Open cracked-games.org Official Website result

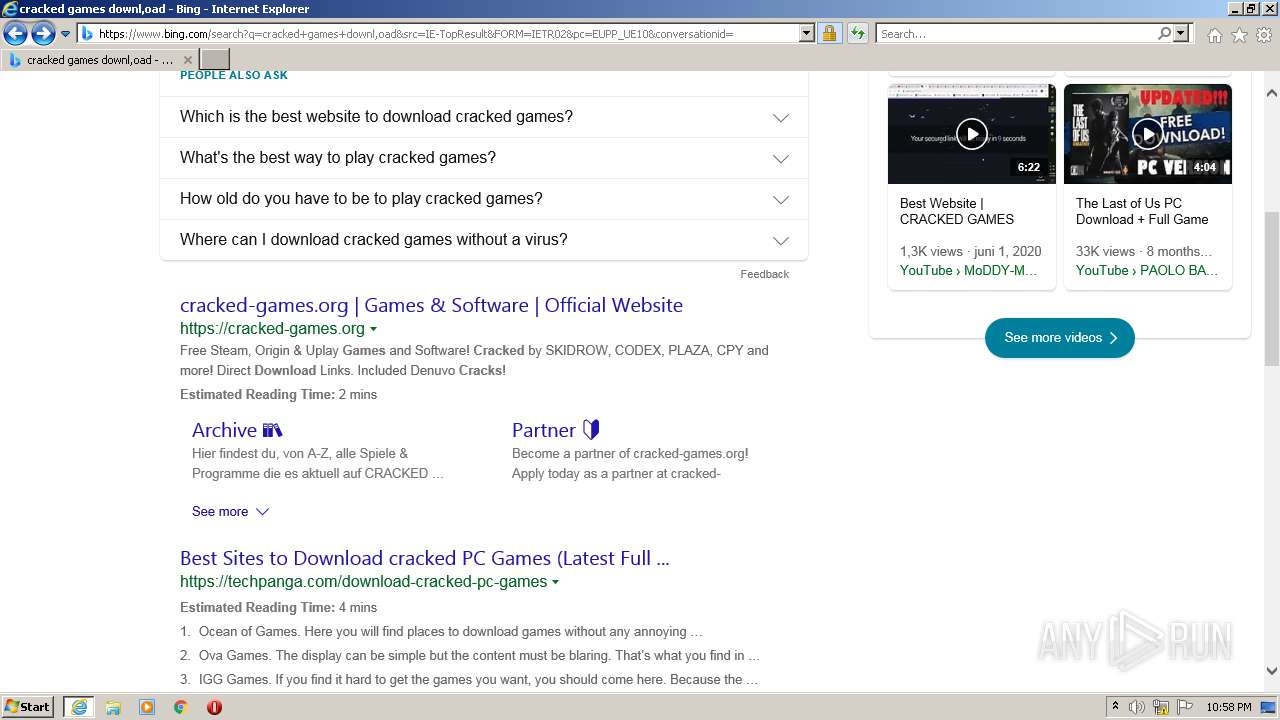click(431, 305)
